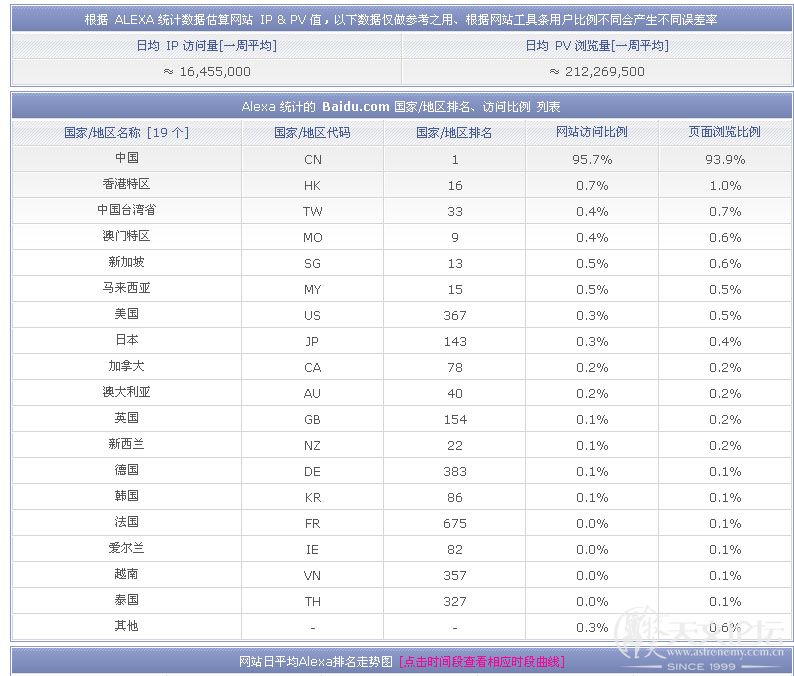Select the 中国 row name cell
The image size is (794, 676).
(127, 158)
